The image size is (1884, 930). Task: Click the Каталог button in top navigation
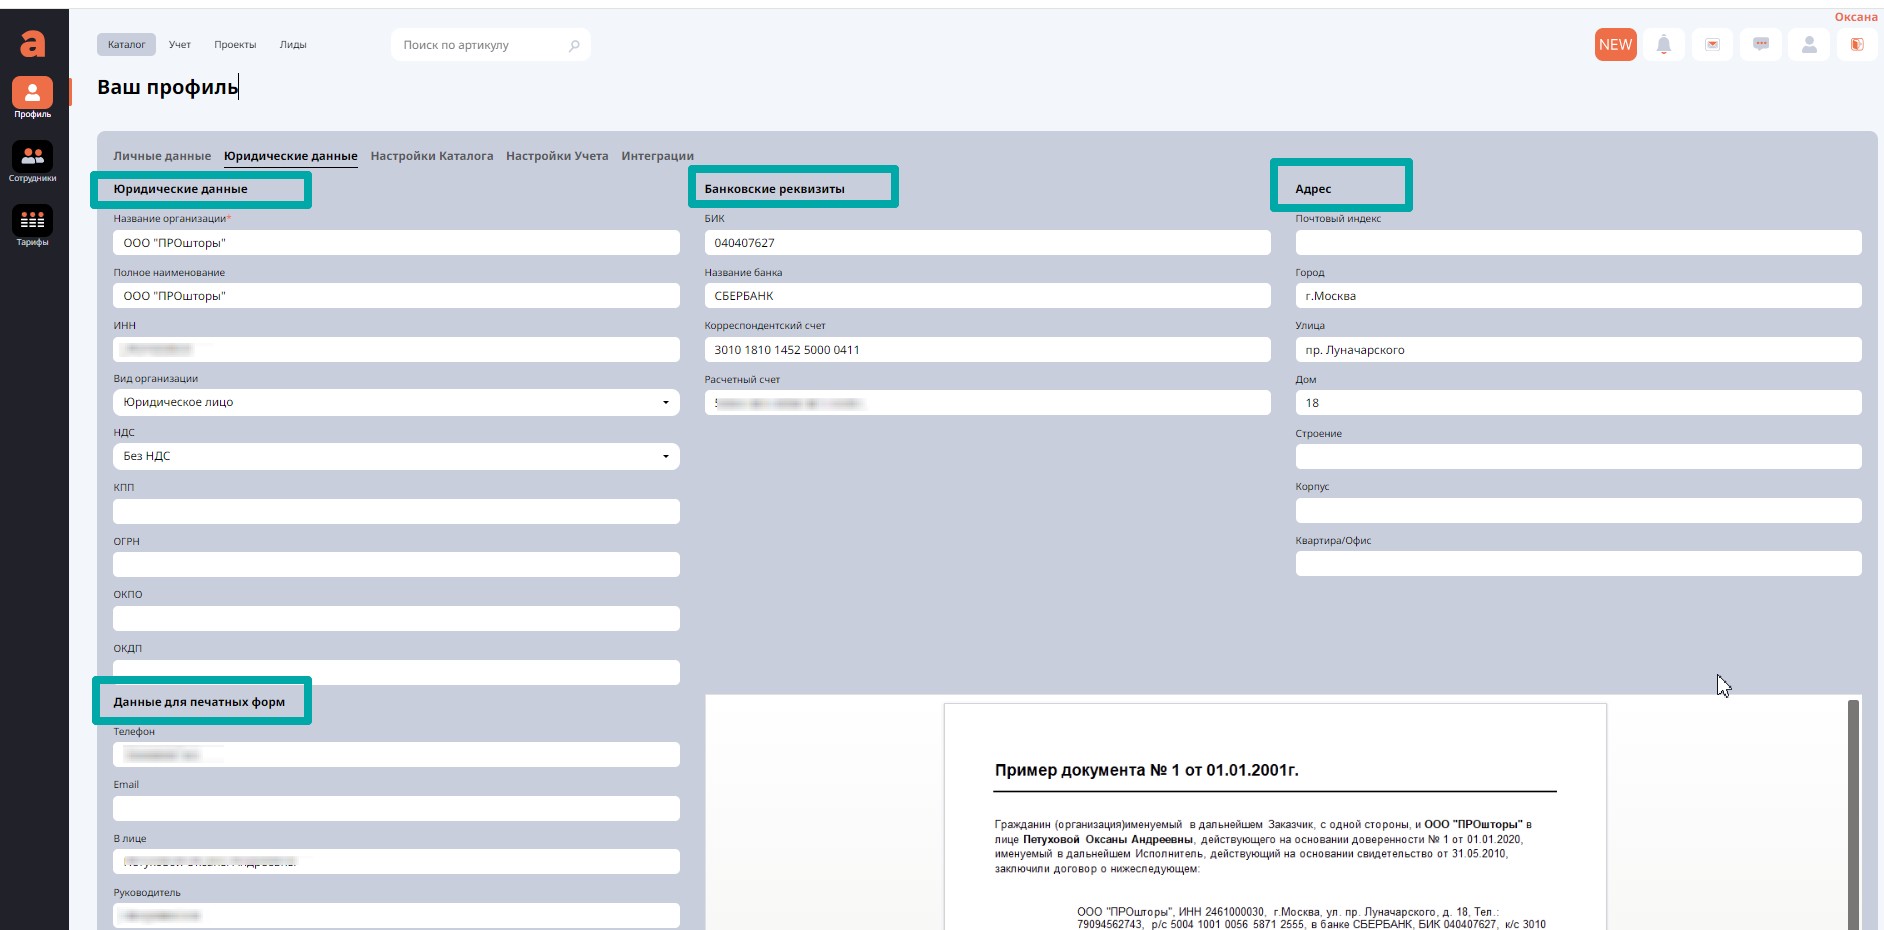tap(127, 45)
